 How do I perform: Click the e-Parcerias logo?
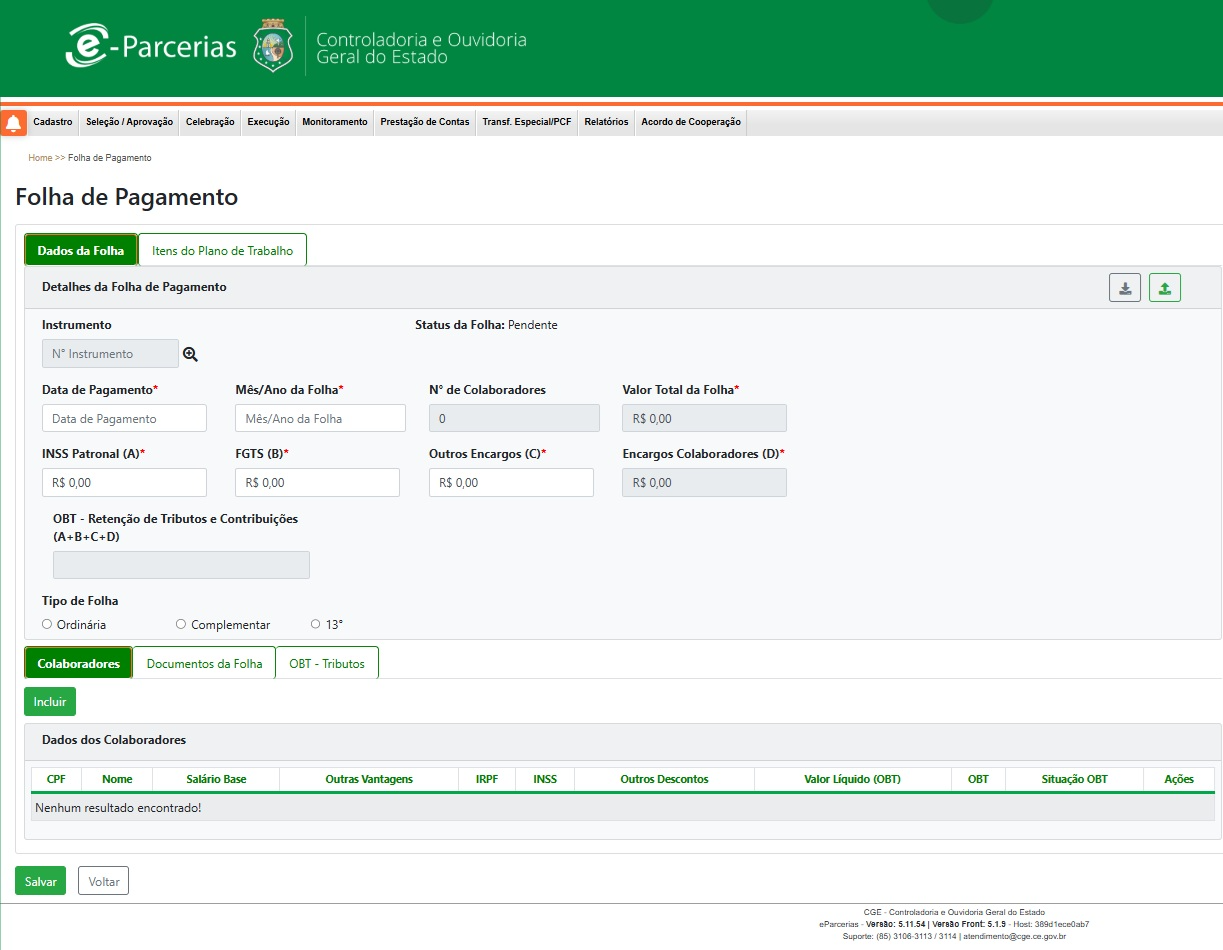[150, 46]
